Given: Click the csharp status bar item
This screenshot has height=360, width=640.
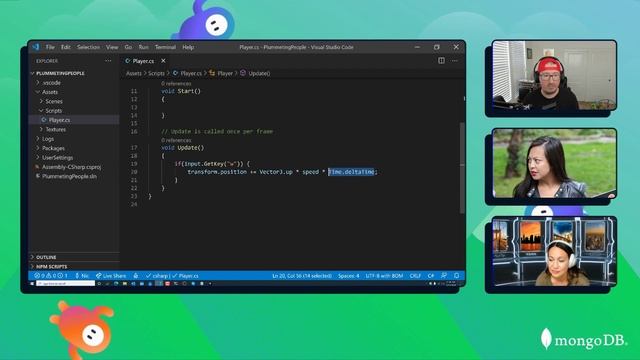Looking at the screenshot, I should pyautogui.click(x=158, y=276).
